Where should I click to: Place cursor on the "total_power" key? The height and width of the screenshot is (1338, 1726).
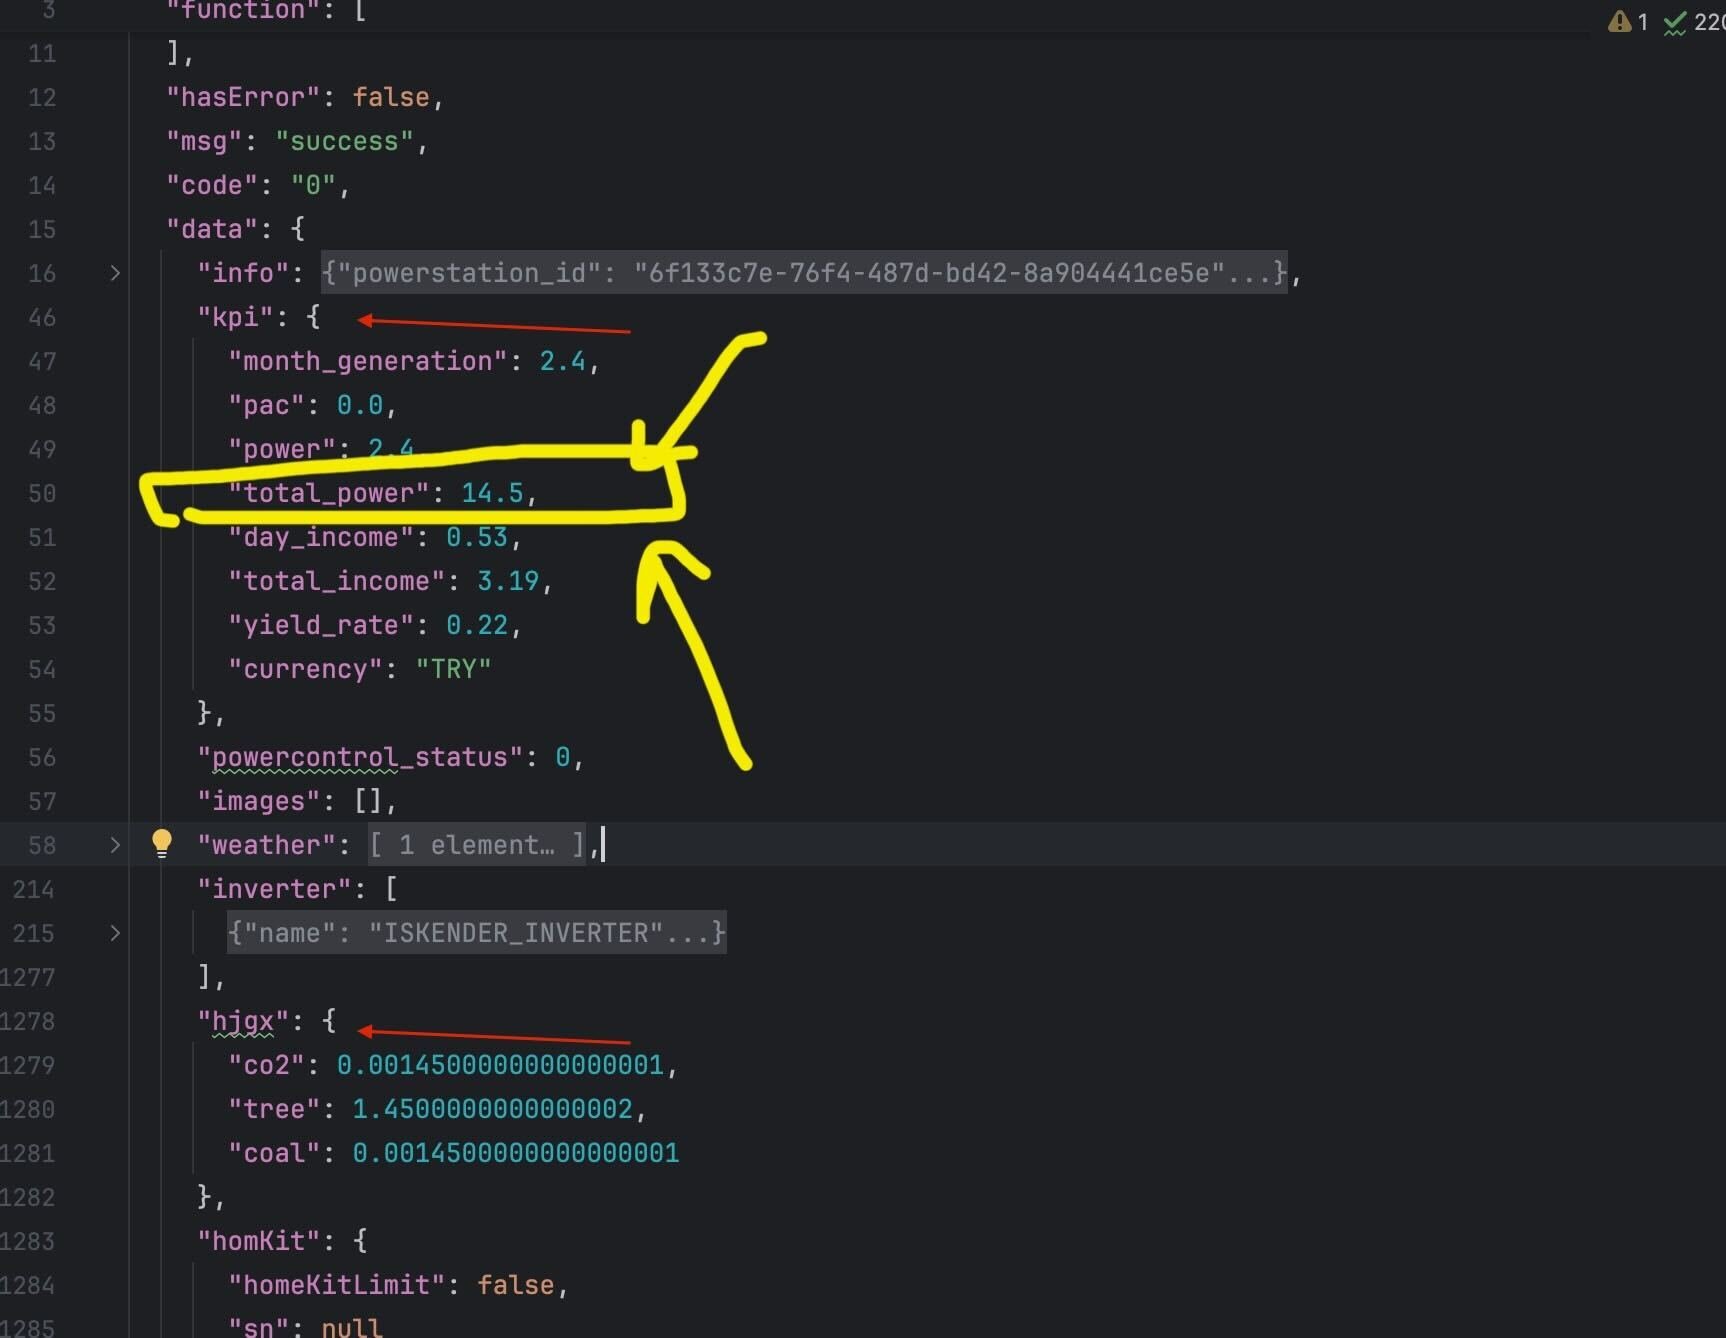coord(329,493)
